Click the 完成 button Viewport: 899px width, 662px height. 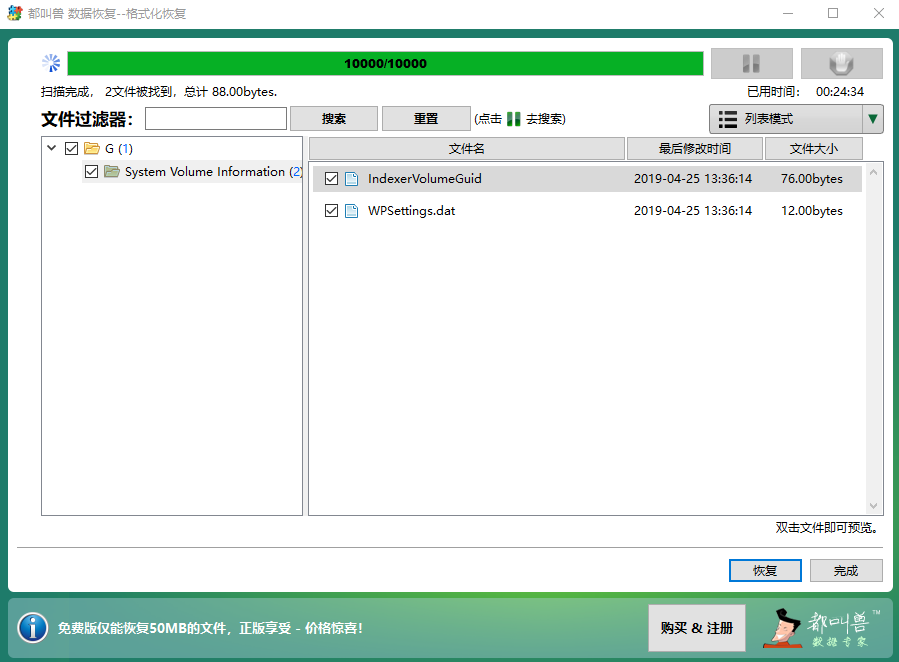coord(846,571)
